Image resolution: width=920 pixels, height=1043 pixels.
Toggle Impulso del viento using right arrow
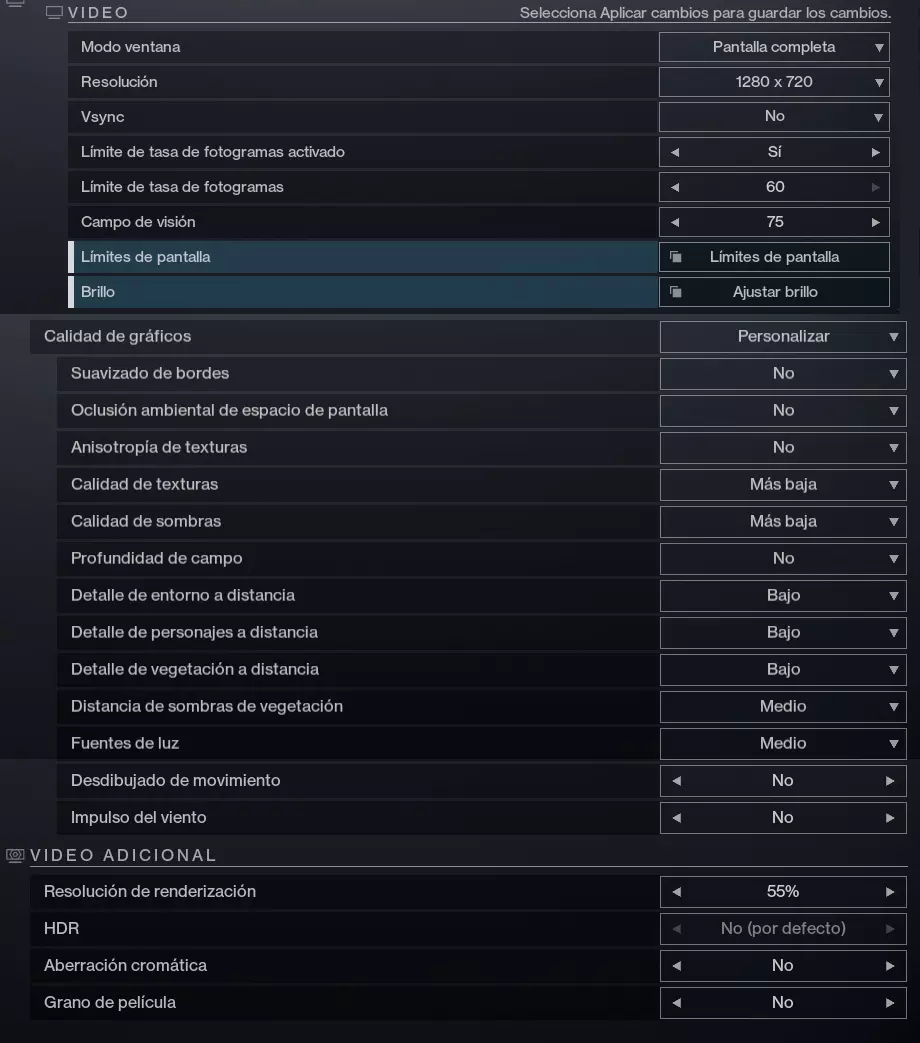point(889,818)
